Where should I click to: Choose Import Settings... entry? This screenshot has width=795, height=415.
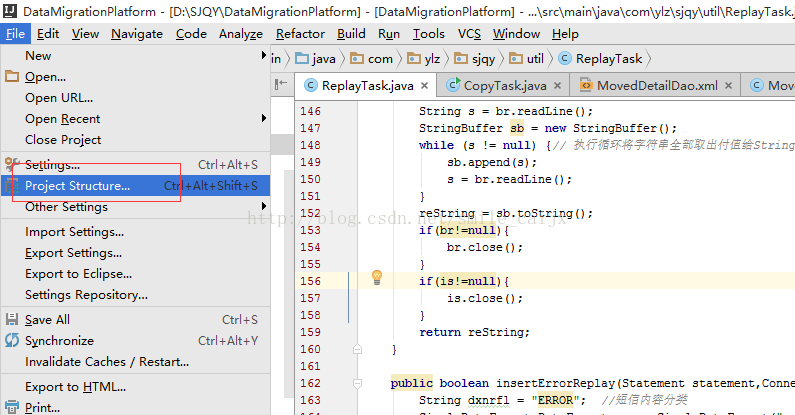click(135, 232)
